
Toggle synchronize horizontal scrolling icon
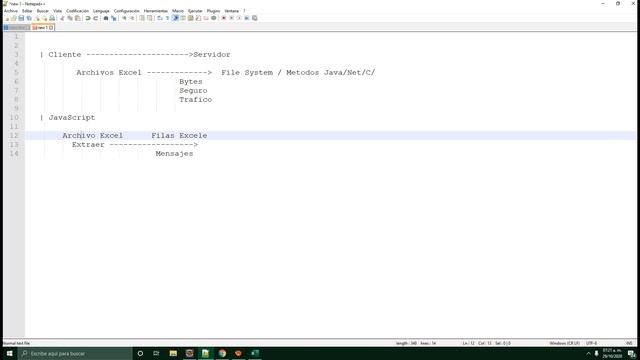[150, 18]
